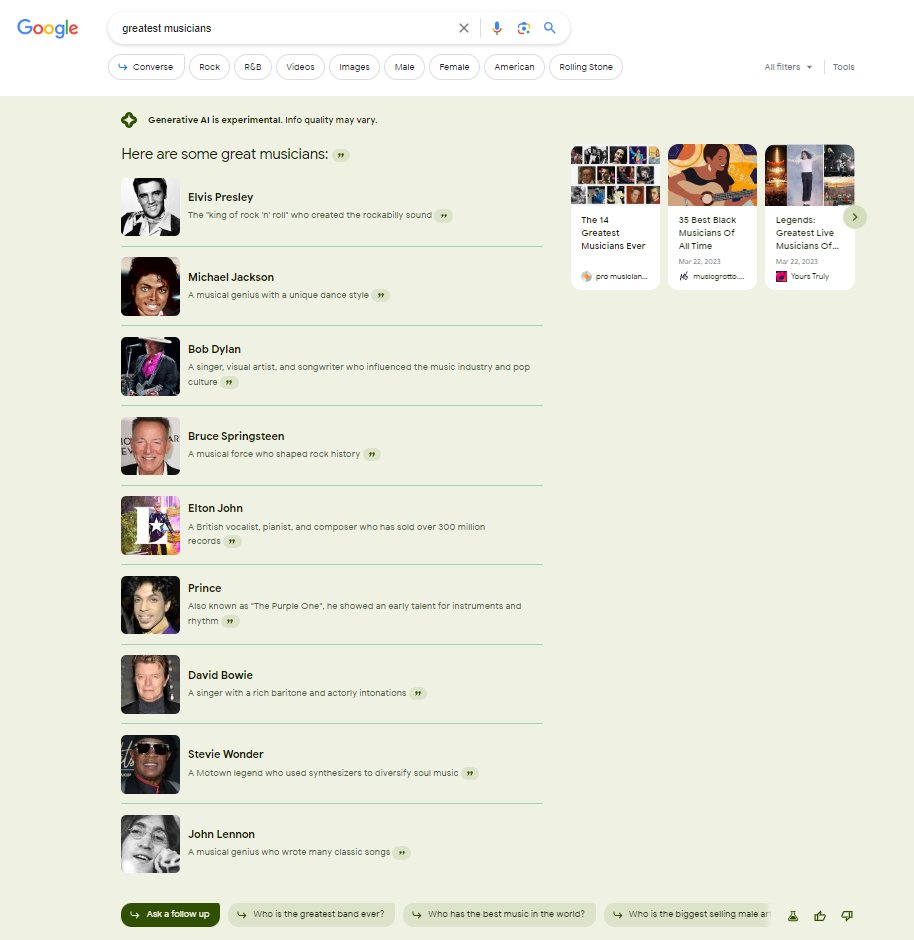This screenshot has width=914, height=940.
Task: Give thumbs up feedback
Action: tap(820, 915)
